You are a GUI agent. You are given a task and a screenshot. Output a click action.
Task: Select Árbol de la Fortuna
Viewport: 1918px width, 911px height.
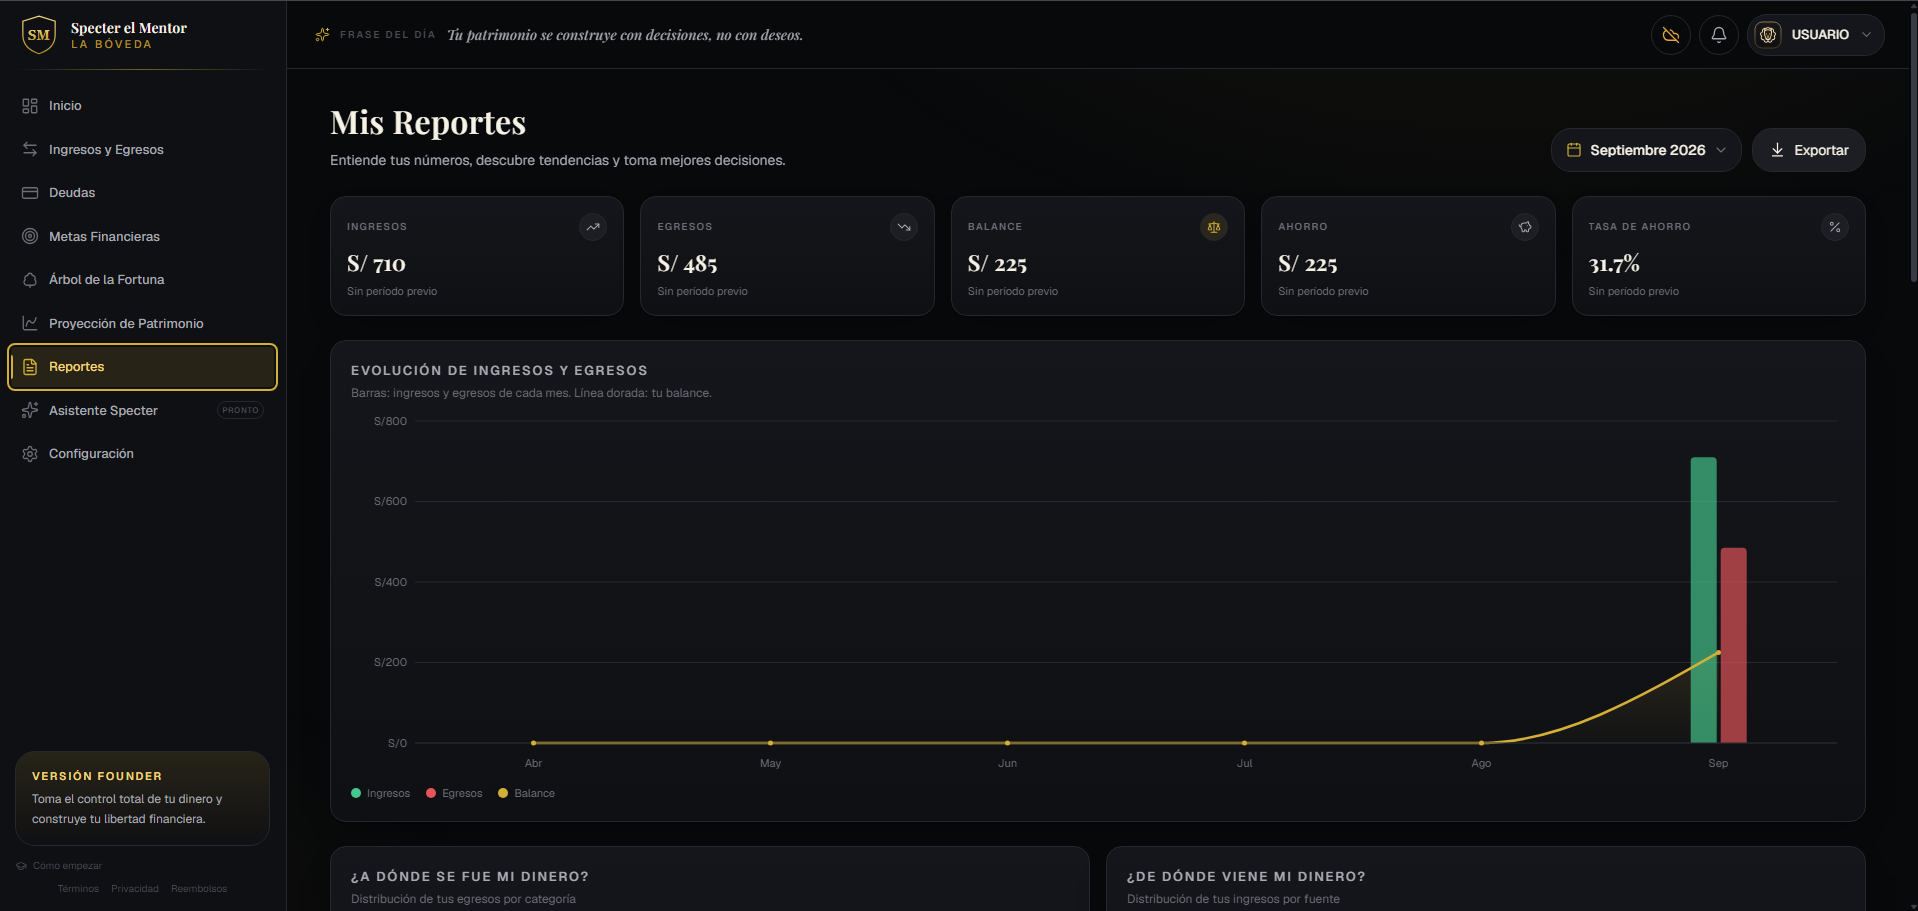(x=142, y=280)
